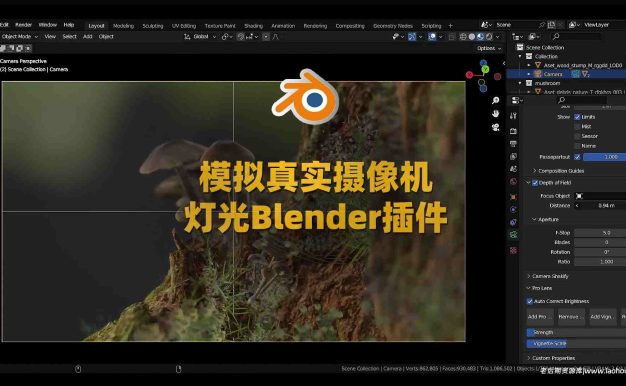Add a new workspace with plus button
The width and height of the screenshot is (626, 386).
450,26
